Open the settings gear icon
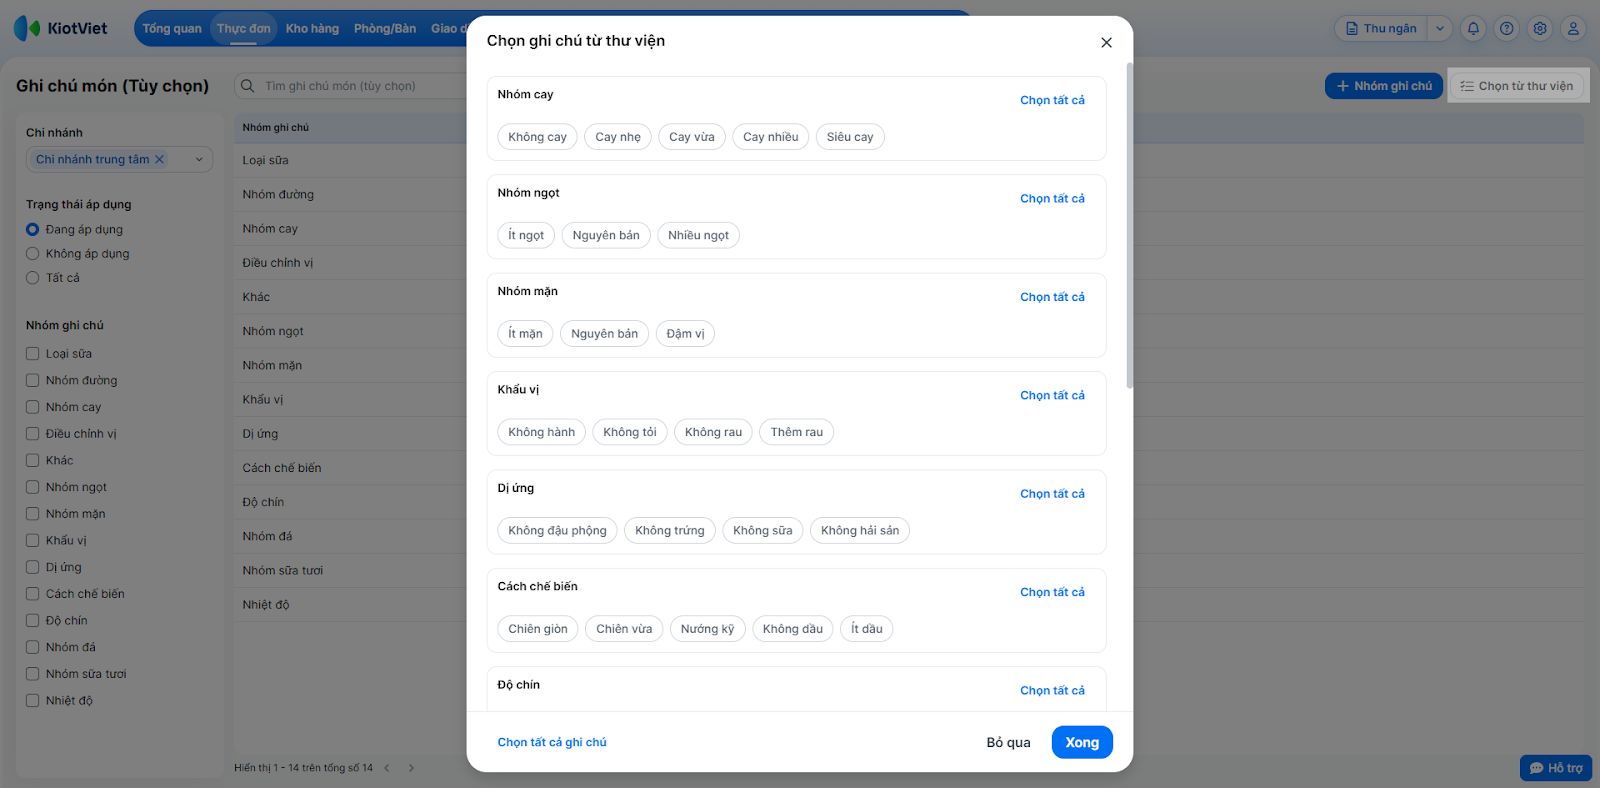1600x788 pixels. (x=1540, y=29)
